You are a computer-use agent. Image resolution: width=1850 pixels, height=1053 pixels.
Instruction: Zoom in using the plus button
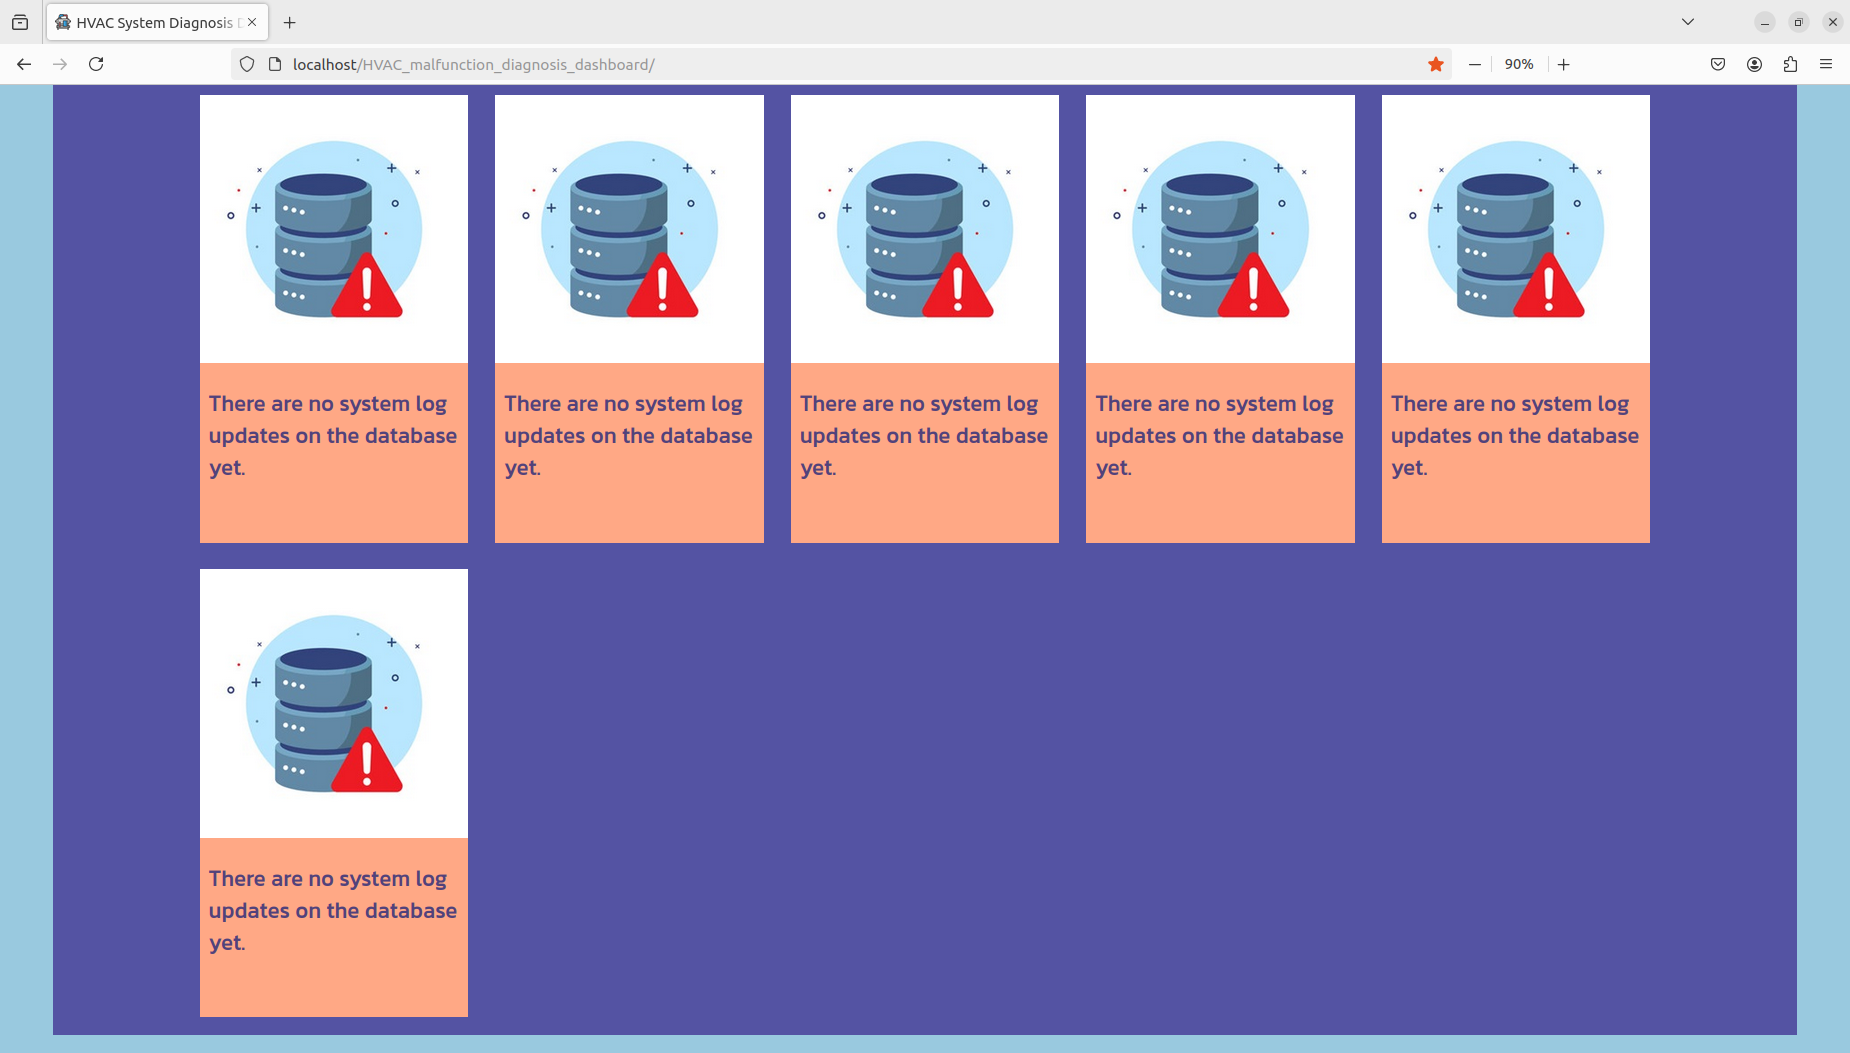coord(1563,64)
